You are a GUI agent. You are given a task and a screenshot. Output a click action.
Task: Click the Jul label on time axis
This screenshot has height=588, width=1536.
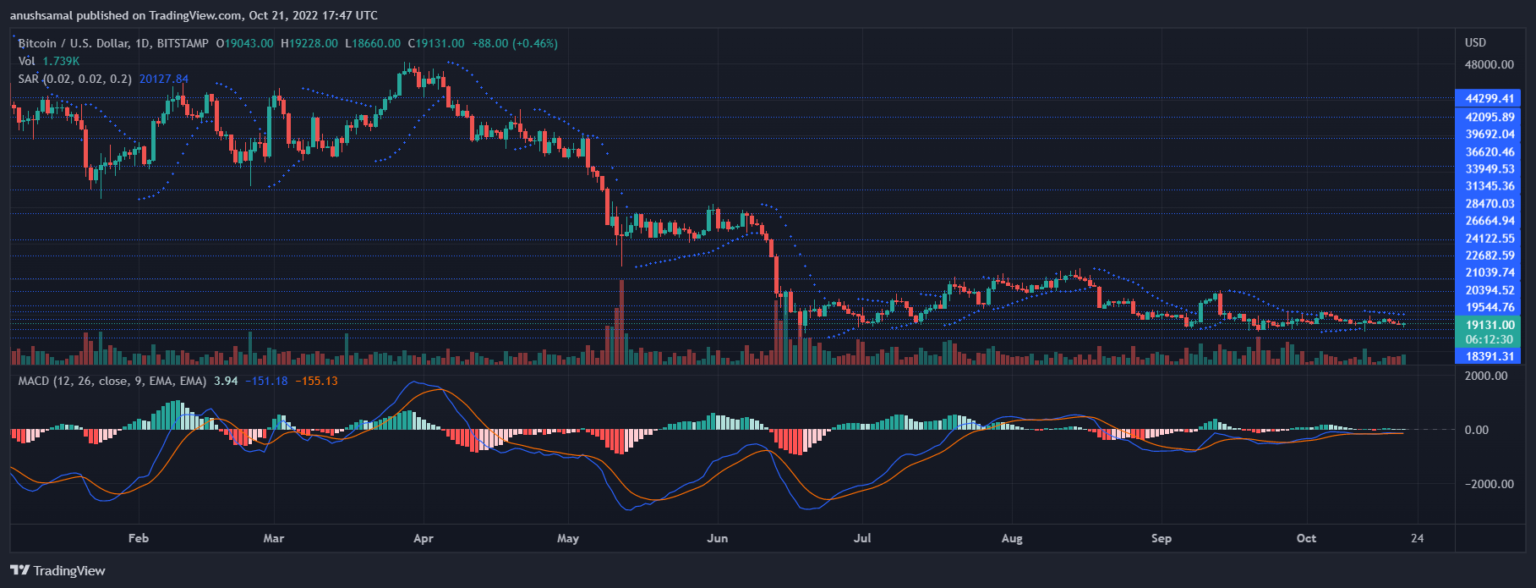(864, 538)
